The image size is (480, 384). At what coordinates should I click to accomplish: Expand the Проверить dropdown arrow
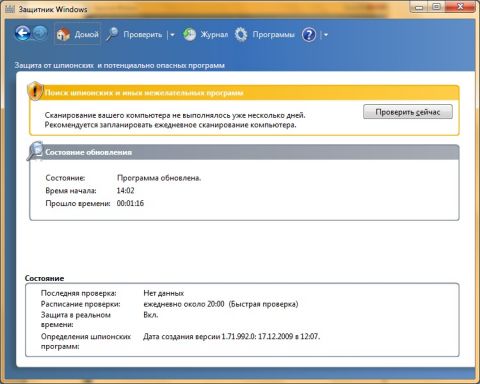172,34
